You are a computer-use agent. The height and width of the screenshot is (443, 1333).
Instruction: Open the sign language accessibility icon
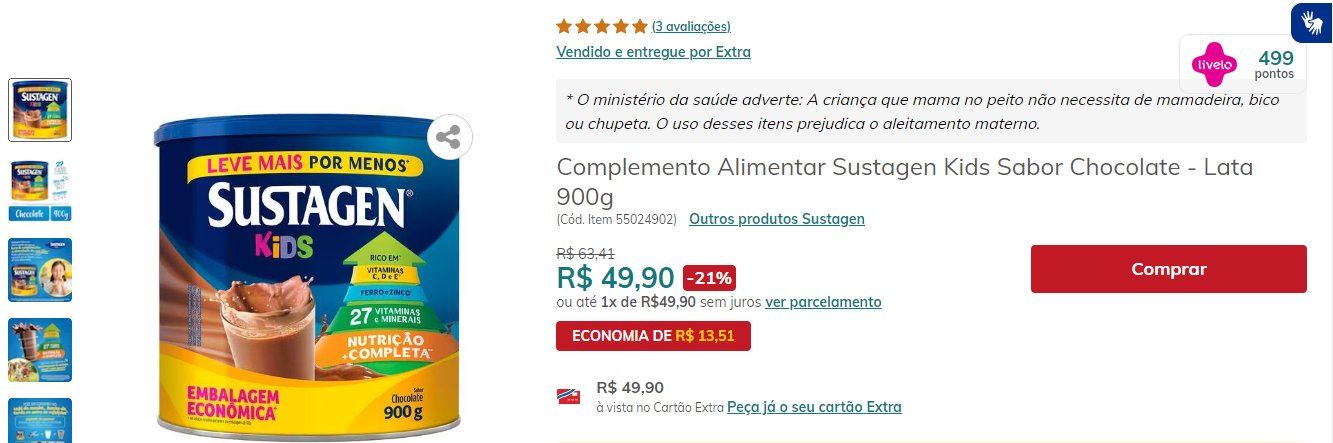(1312, 22)
